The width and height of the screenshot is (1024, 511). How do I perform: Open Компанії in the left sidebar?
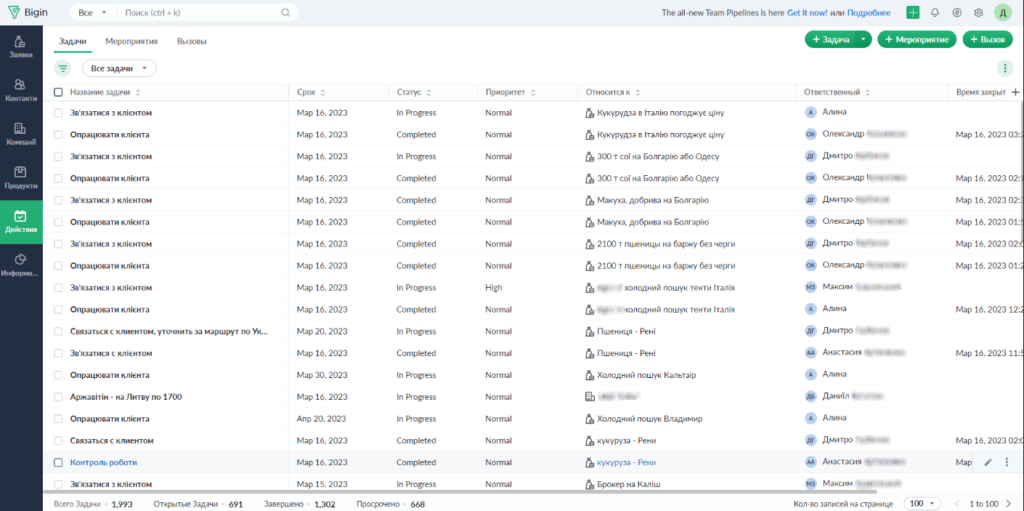(21, 133)
